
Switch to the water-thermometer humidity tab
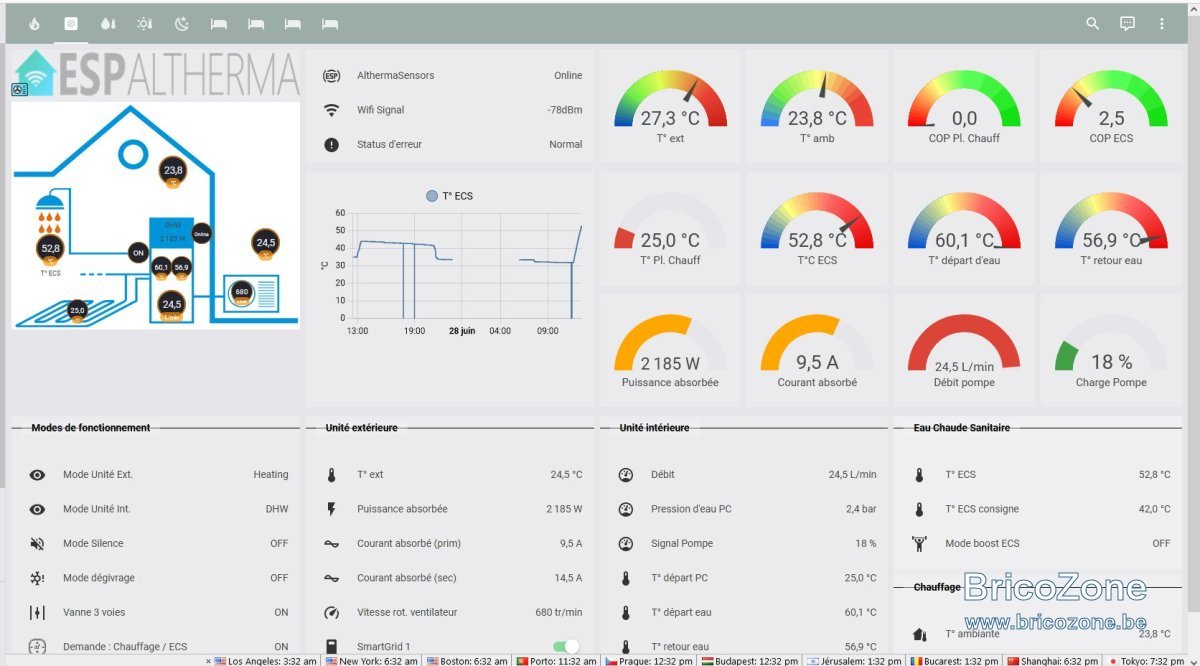108,23
